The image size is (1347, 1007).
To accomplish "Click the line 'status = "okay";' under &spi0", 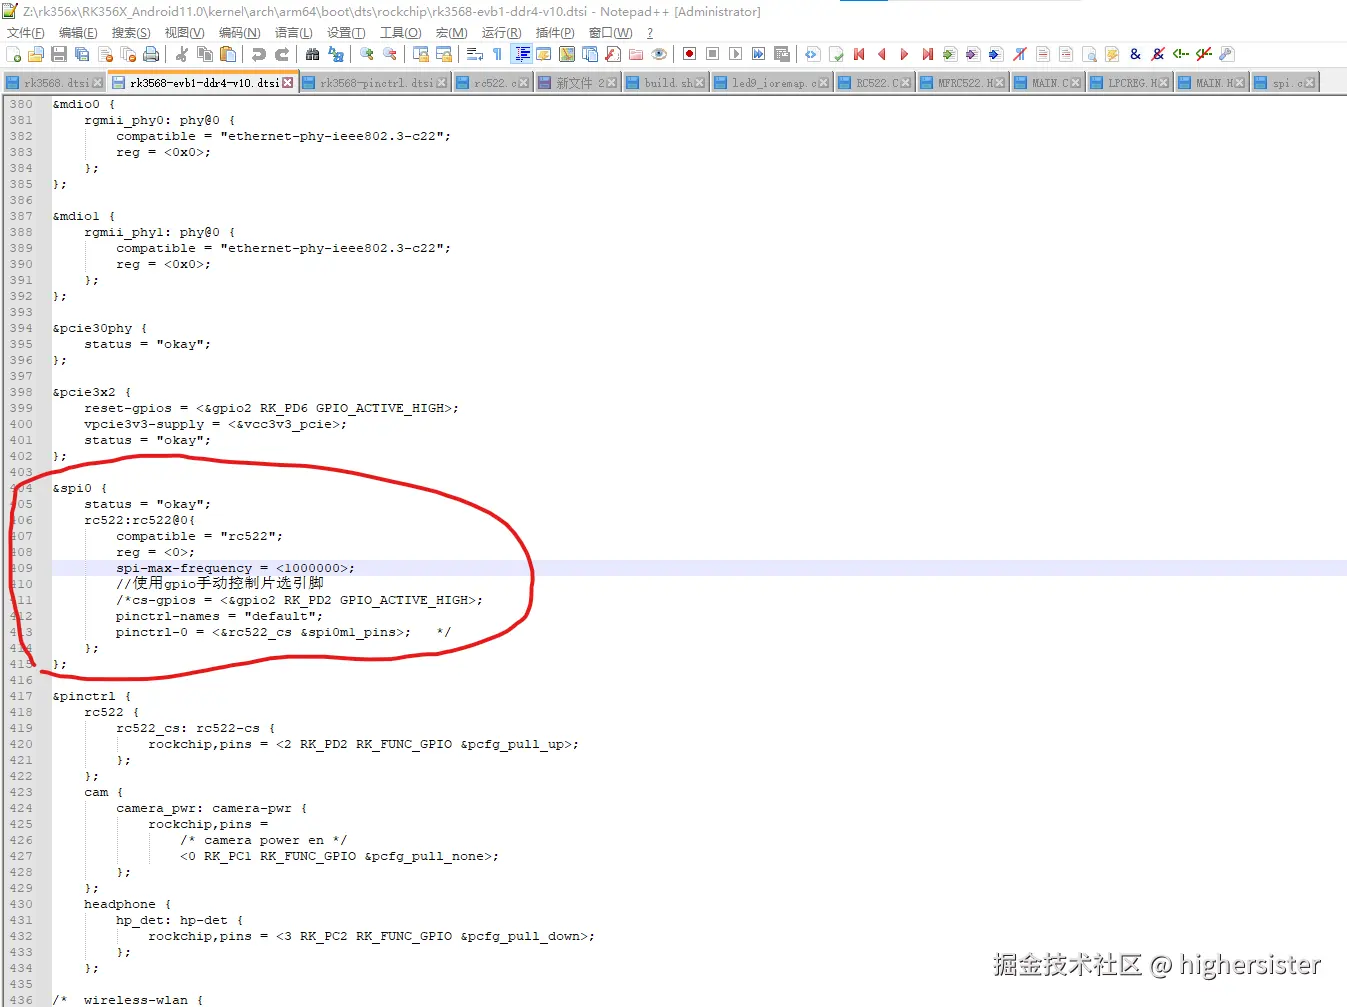I will [x=147, y=504].
